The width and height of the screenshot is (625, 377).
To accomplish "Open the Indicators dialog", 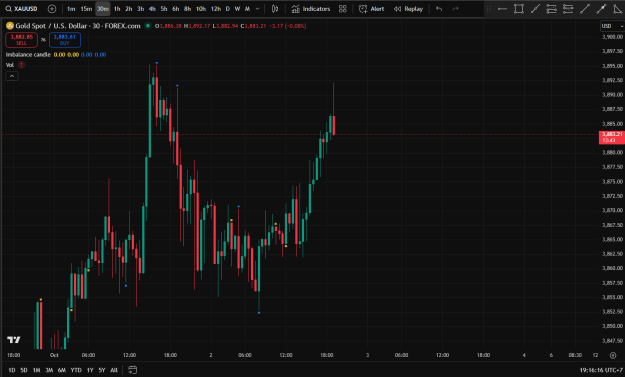I will (311, 9).
